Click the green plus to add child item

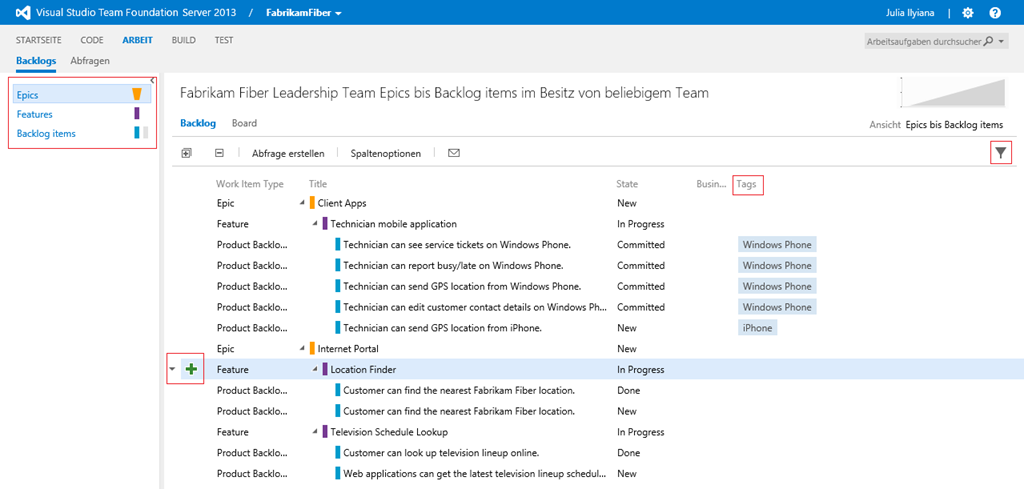(191, 369)
